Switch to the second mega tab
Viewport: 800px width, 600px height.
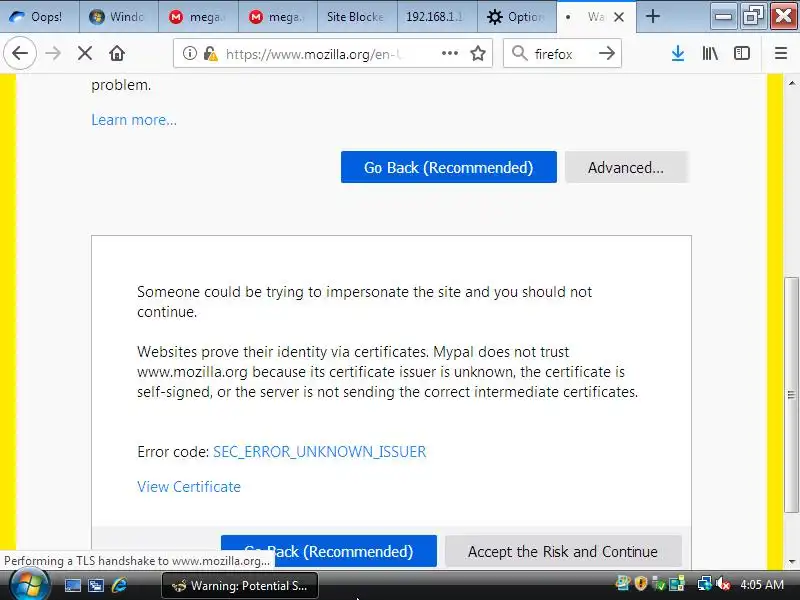(x=277, y=17)
